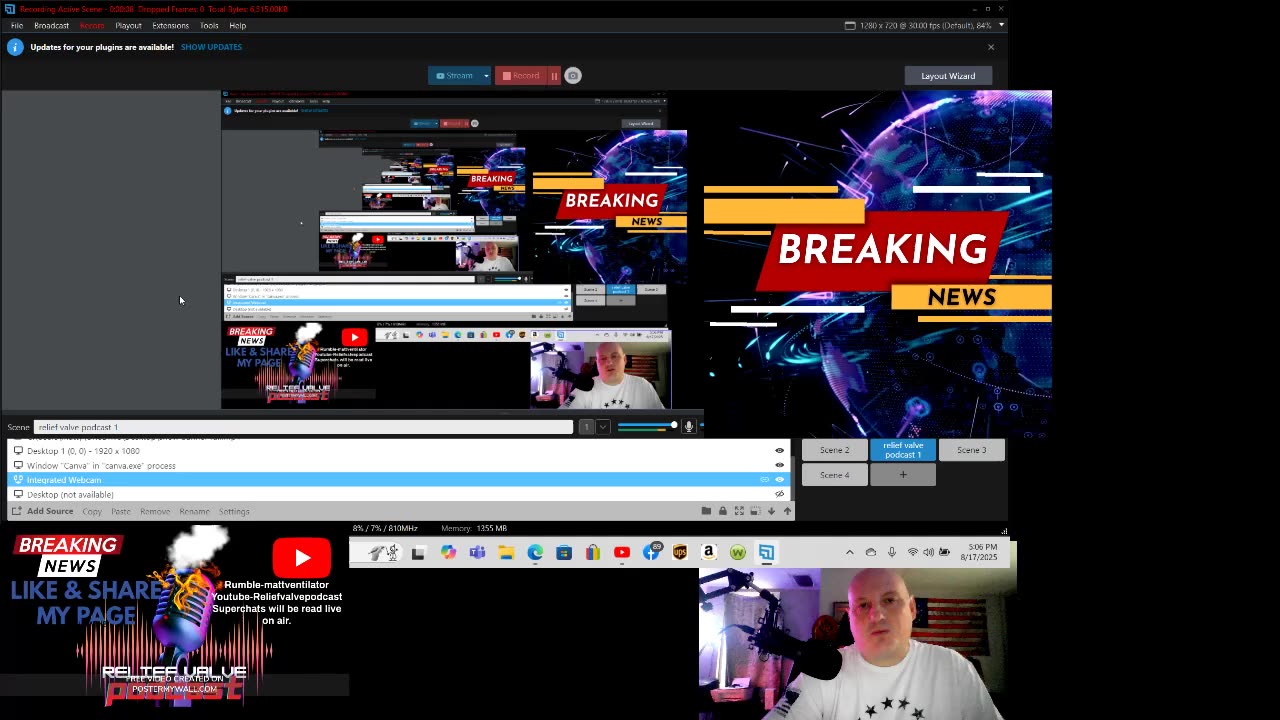Screen dimensions: 1280x720
Task: Click the link icon on Integrated Webcam row
Action: [765, 480]
